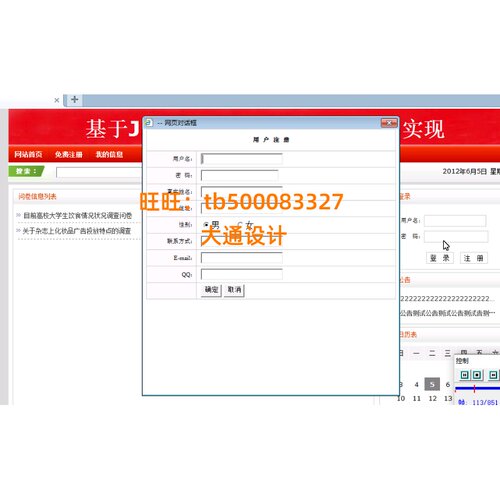Image resolution: width=500 pixels, height=500 pixels.
Task: Select day 13 in the calendar
Action: [448, 398]
